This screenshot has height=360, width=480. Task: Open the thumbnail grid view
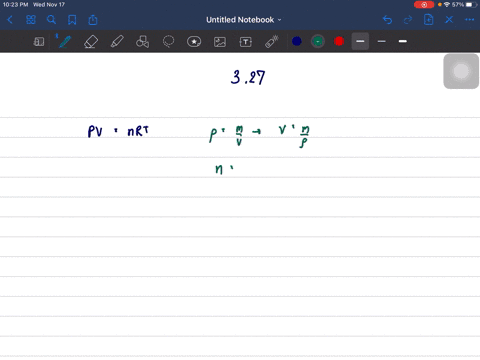(x=31, y=20)
